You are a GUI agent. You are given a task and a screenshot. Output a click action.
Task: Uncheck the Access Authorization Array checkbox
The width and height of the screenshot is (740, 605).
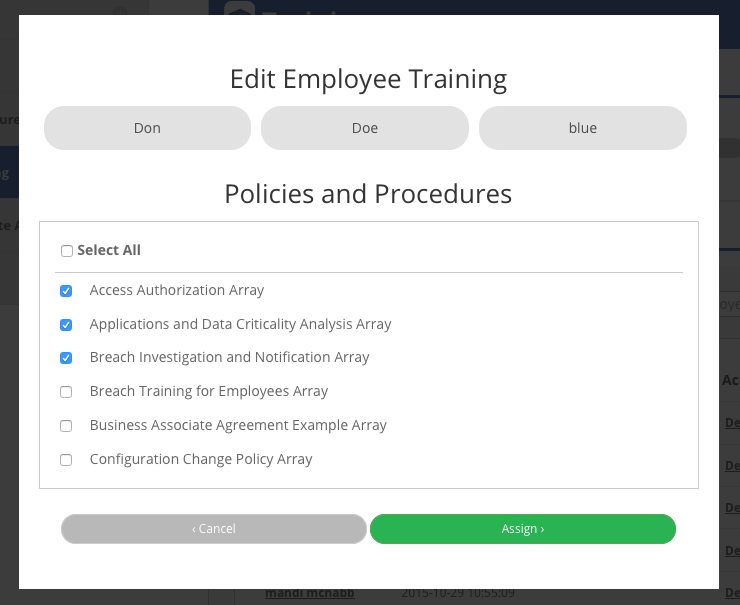(66, 291)
